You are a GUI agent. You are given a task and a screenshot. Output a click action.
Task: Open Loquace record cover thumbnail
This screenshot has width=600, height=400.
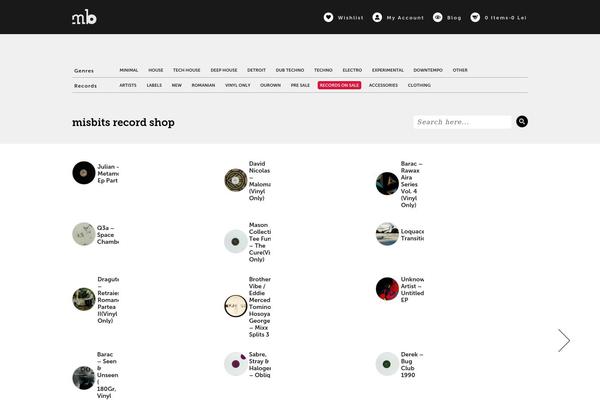pyautogui.click(x=387, y=234)
